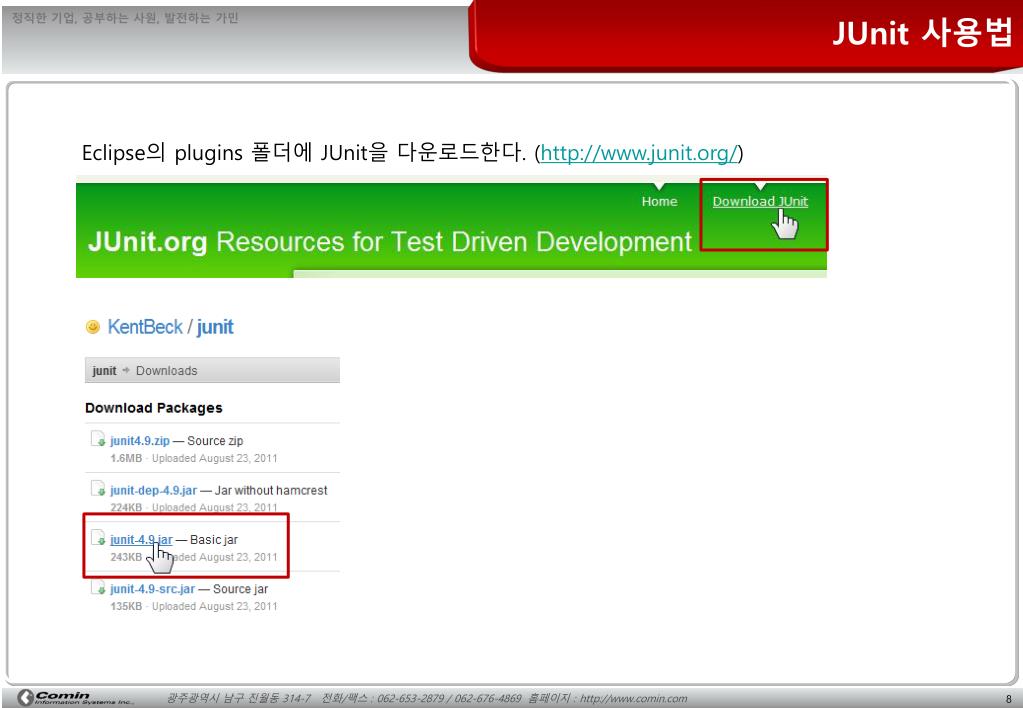
Task: Click the download icon beside junit-4.9.jar
Action: [x=98, y=538]
